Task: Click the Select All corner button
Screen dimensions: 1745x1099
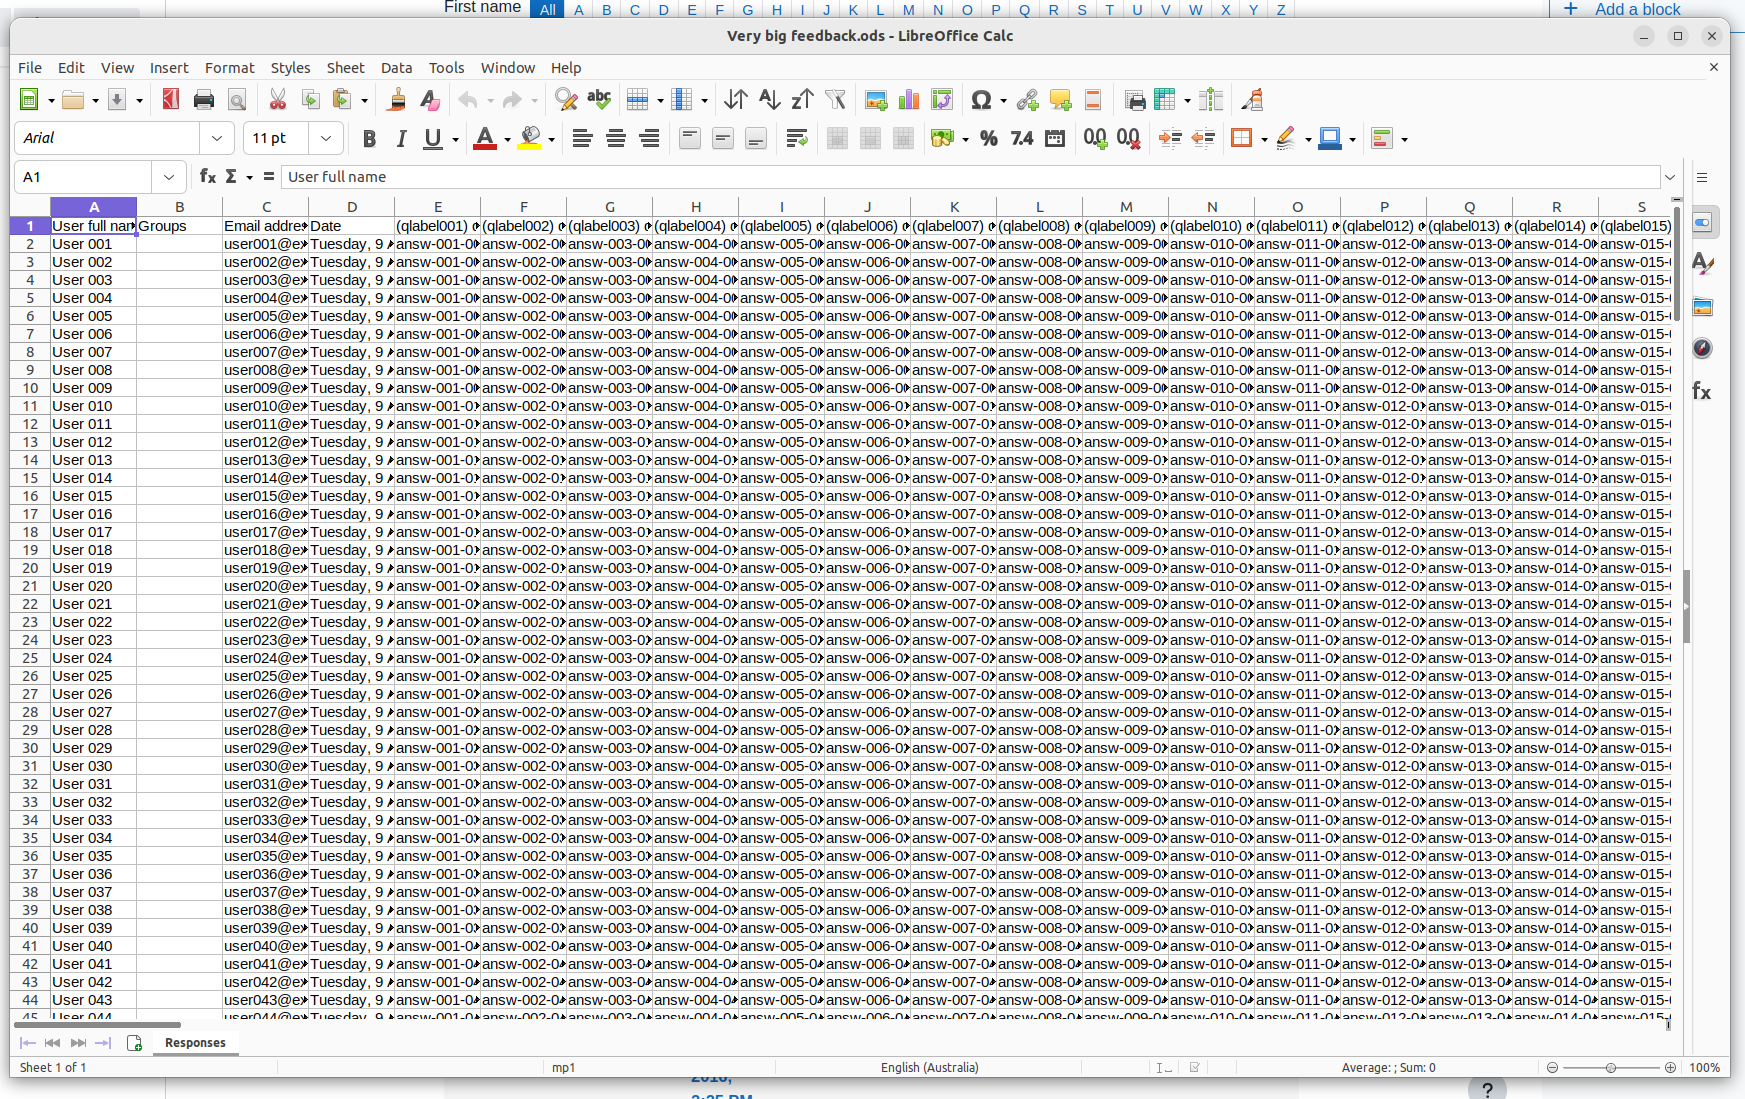Action: [30, 207]
